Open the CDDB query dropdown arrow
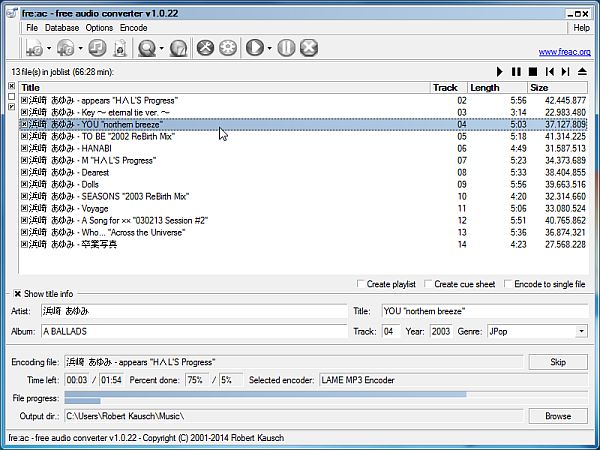The width and height of the screenshot is (600, 450). [161, 48]
